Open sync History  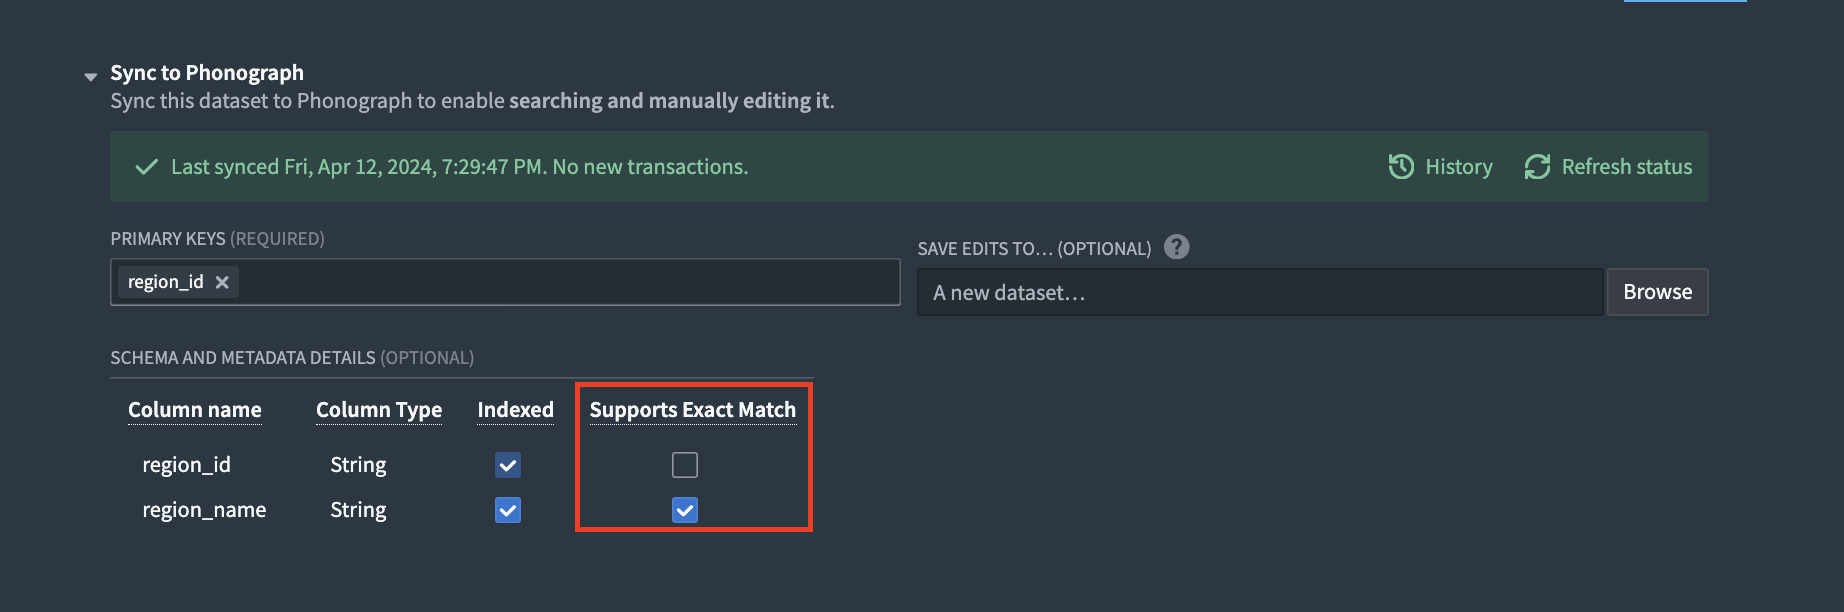(x=1440, y=167)
